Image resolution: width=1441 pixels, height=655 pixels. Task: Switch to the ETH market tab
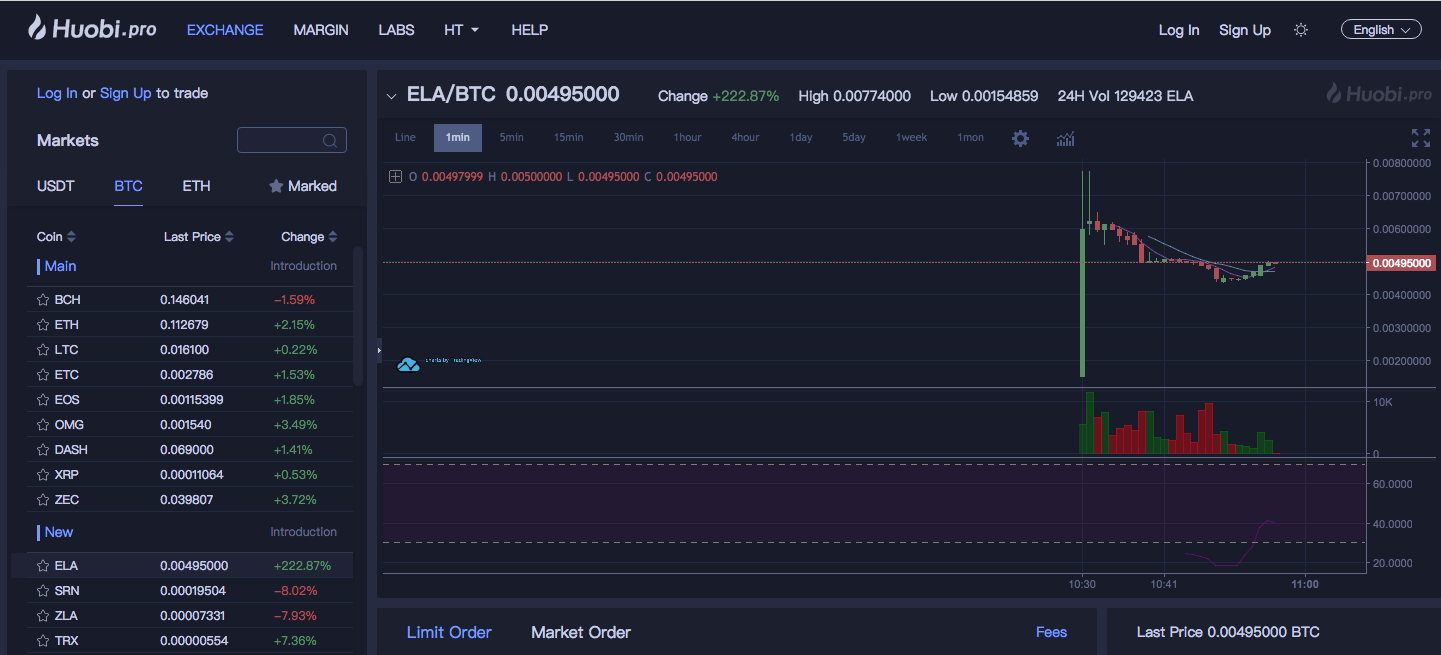tap(196, 186)
